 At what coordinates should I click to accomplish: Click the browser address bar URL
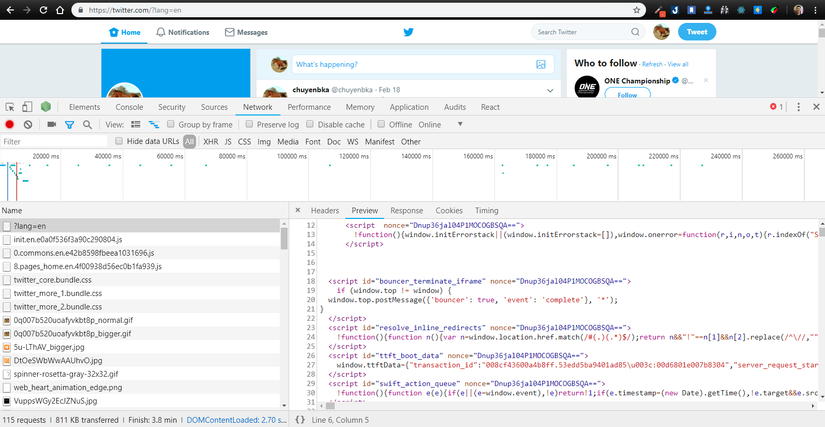136,10
